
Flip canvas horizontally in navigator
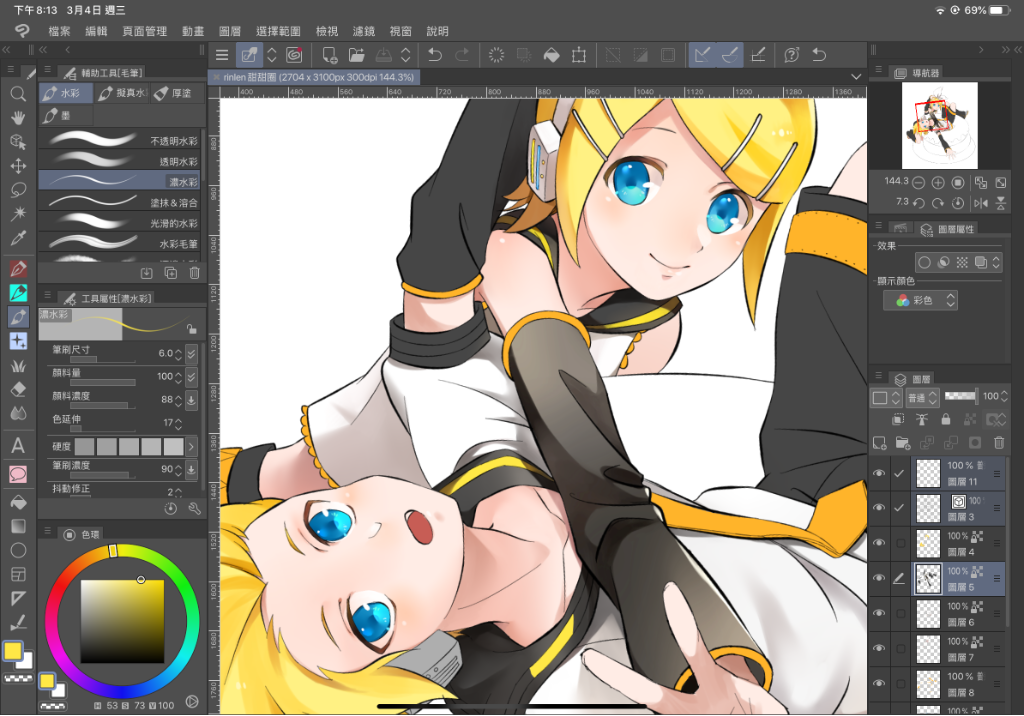tap(981, 203)
